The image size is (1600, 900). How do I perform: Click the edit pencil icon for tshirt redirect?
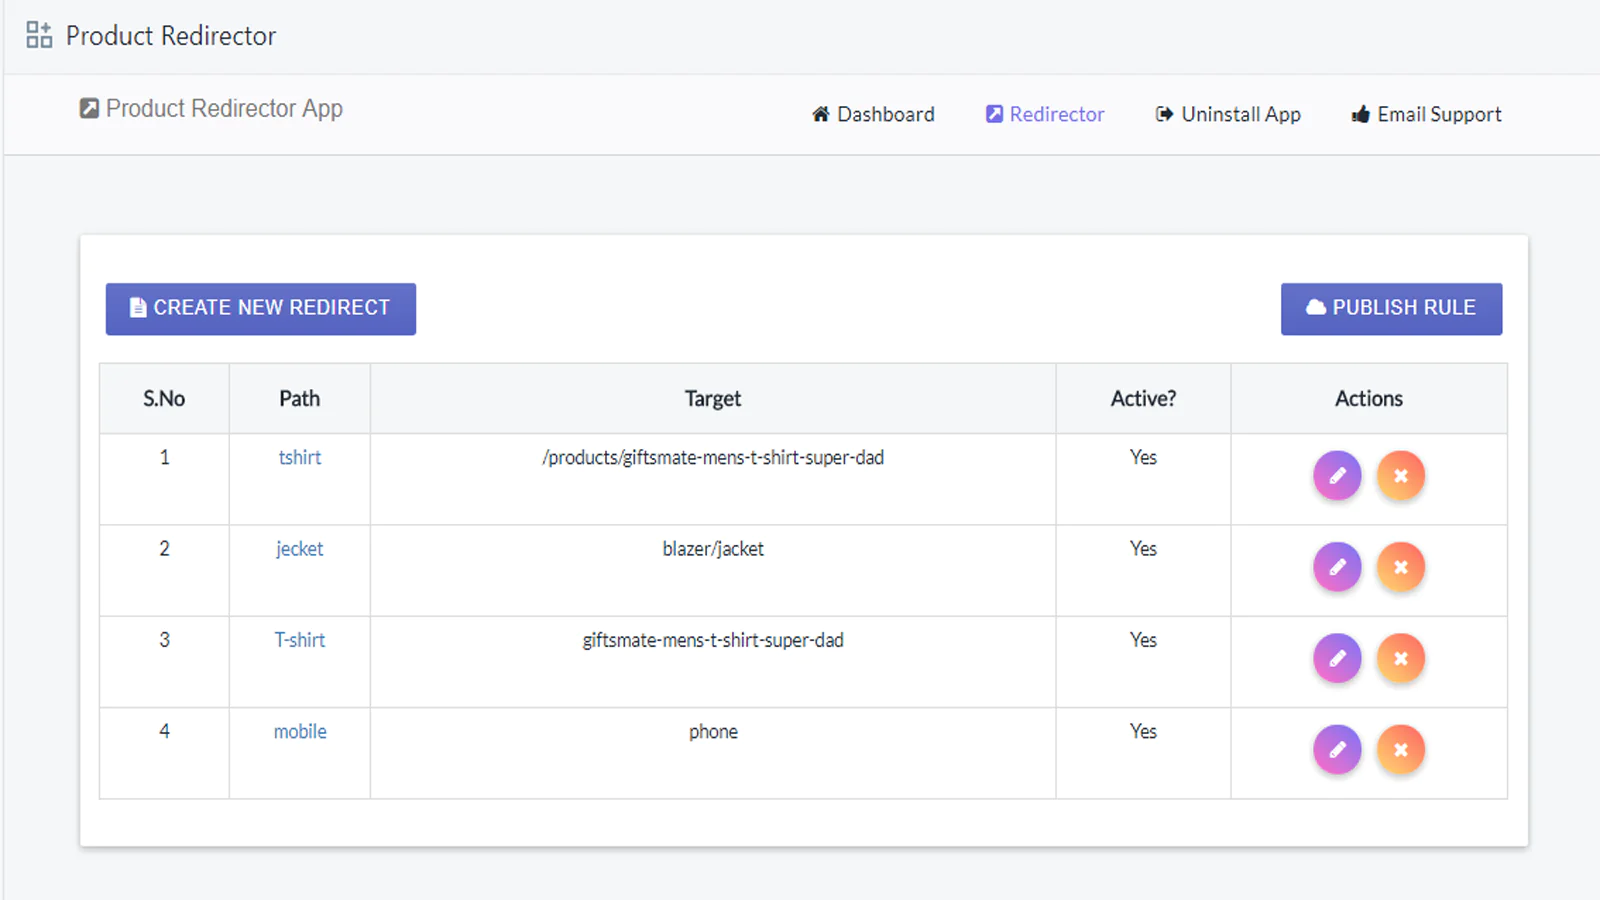(x=1337, y=476)
